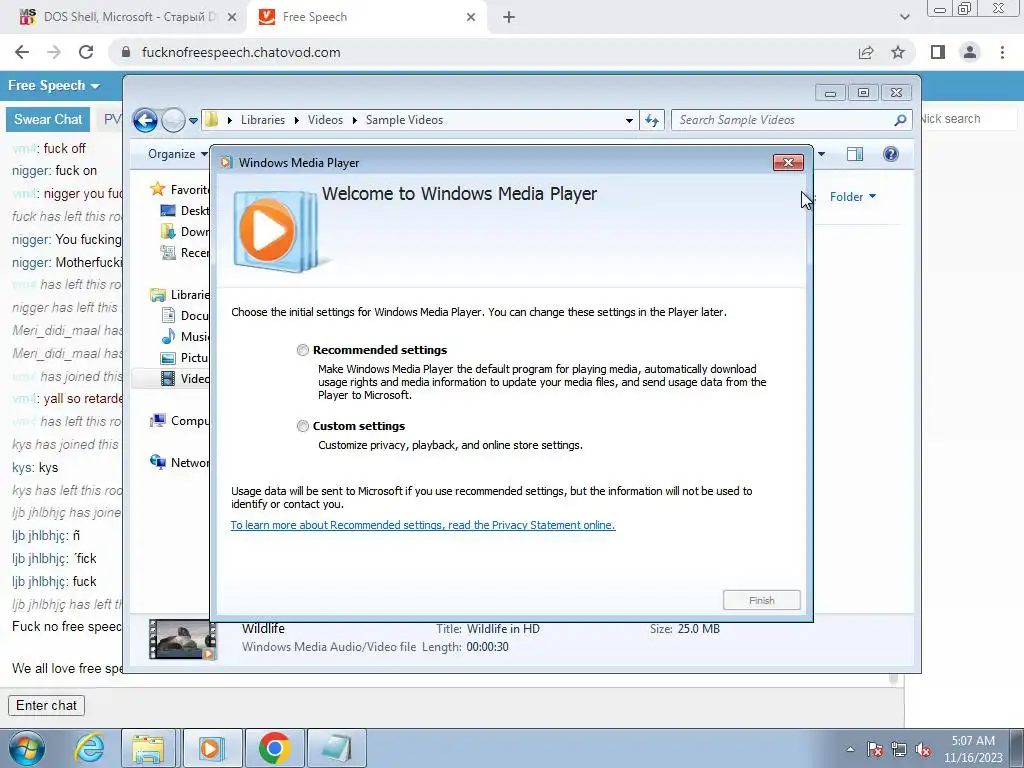
Task: Open the tab search chevron dropdown
Action: click(x=904, y=17)
